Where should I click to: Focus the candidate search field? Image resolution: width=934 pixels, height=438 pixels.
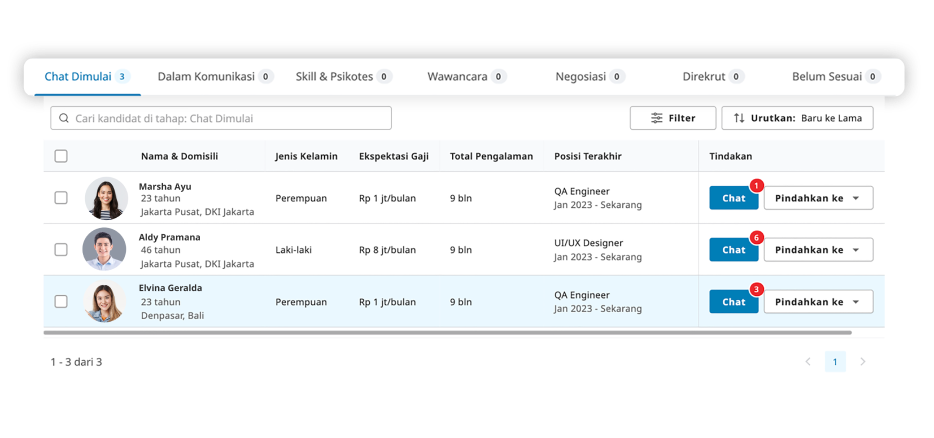[230, 118]
